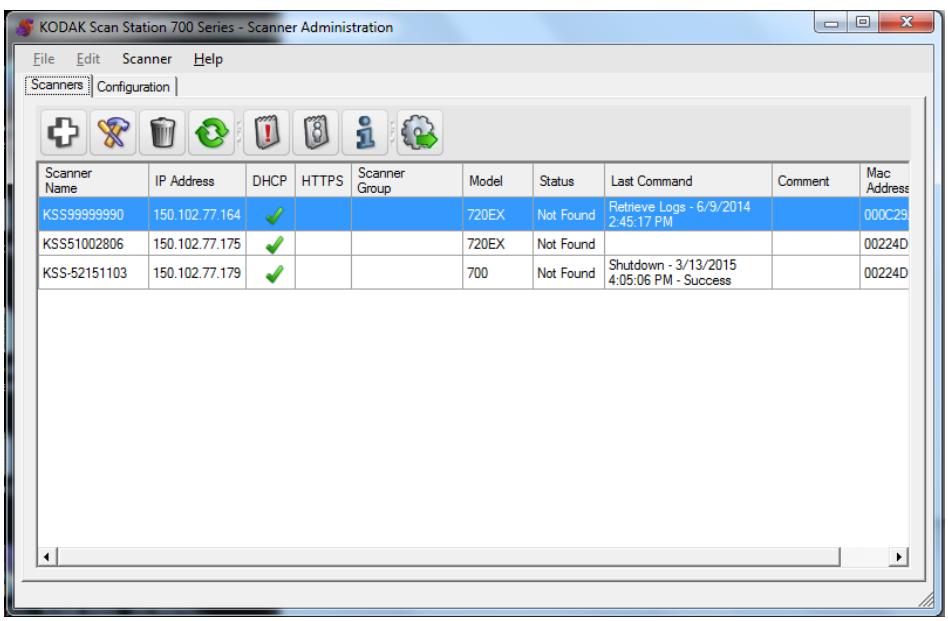The width and height of the screenshot is (948, 621).
Task: Click Mac address 000C29 cell
Action: [886, 215]
